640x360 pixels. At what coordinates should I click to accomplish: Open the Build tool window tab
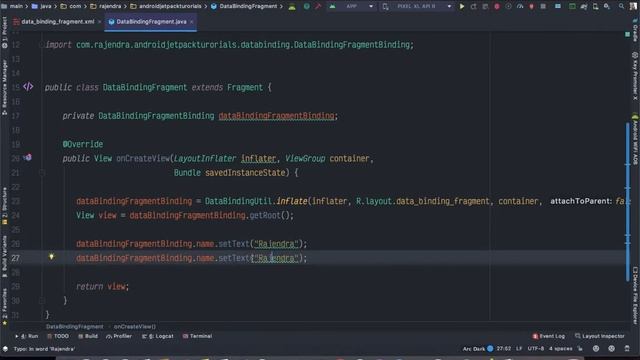[88, 336]
